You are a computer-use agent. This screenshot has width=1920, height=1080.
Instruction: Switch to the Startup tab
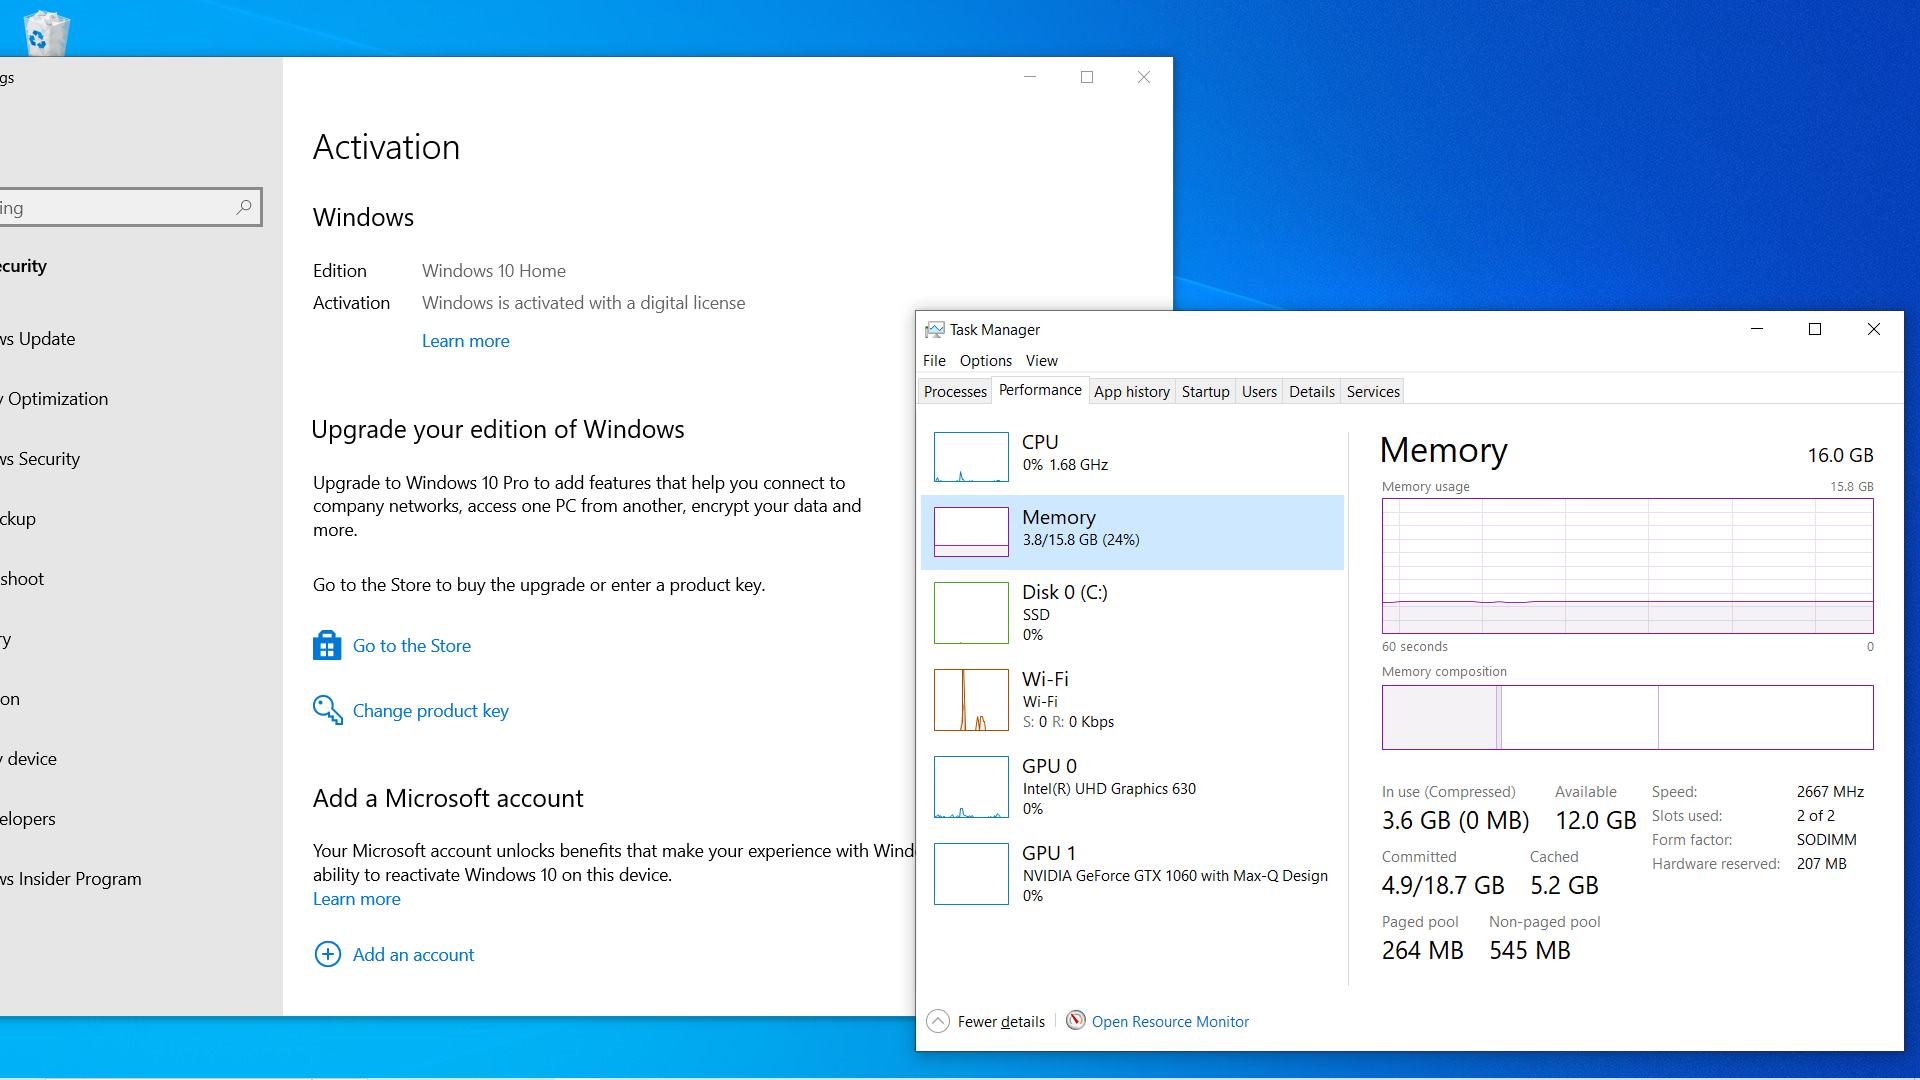[1205, 392]
